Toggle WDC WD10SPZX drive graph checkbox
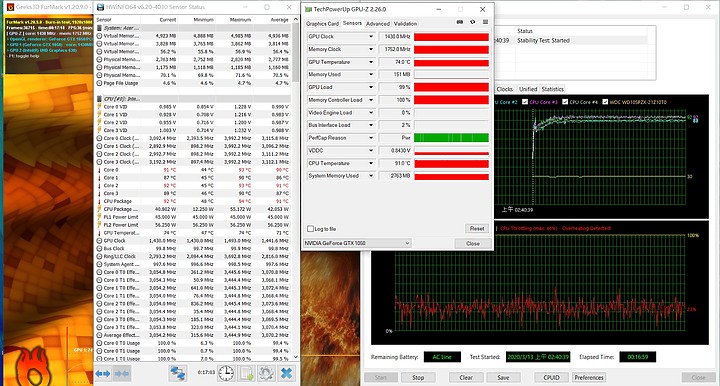 pos(605,102)
